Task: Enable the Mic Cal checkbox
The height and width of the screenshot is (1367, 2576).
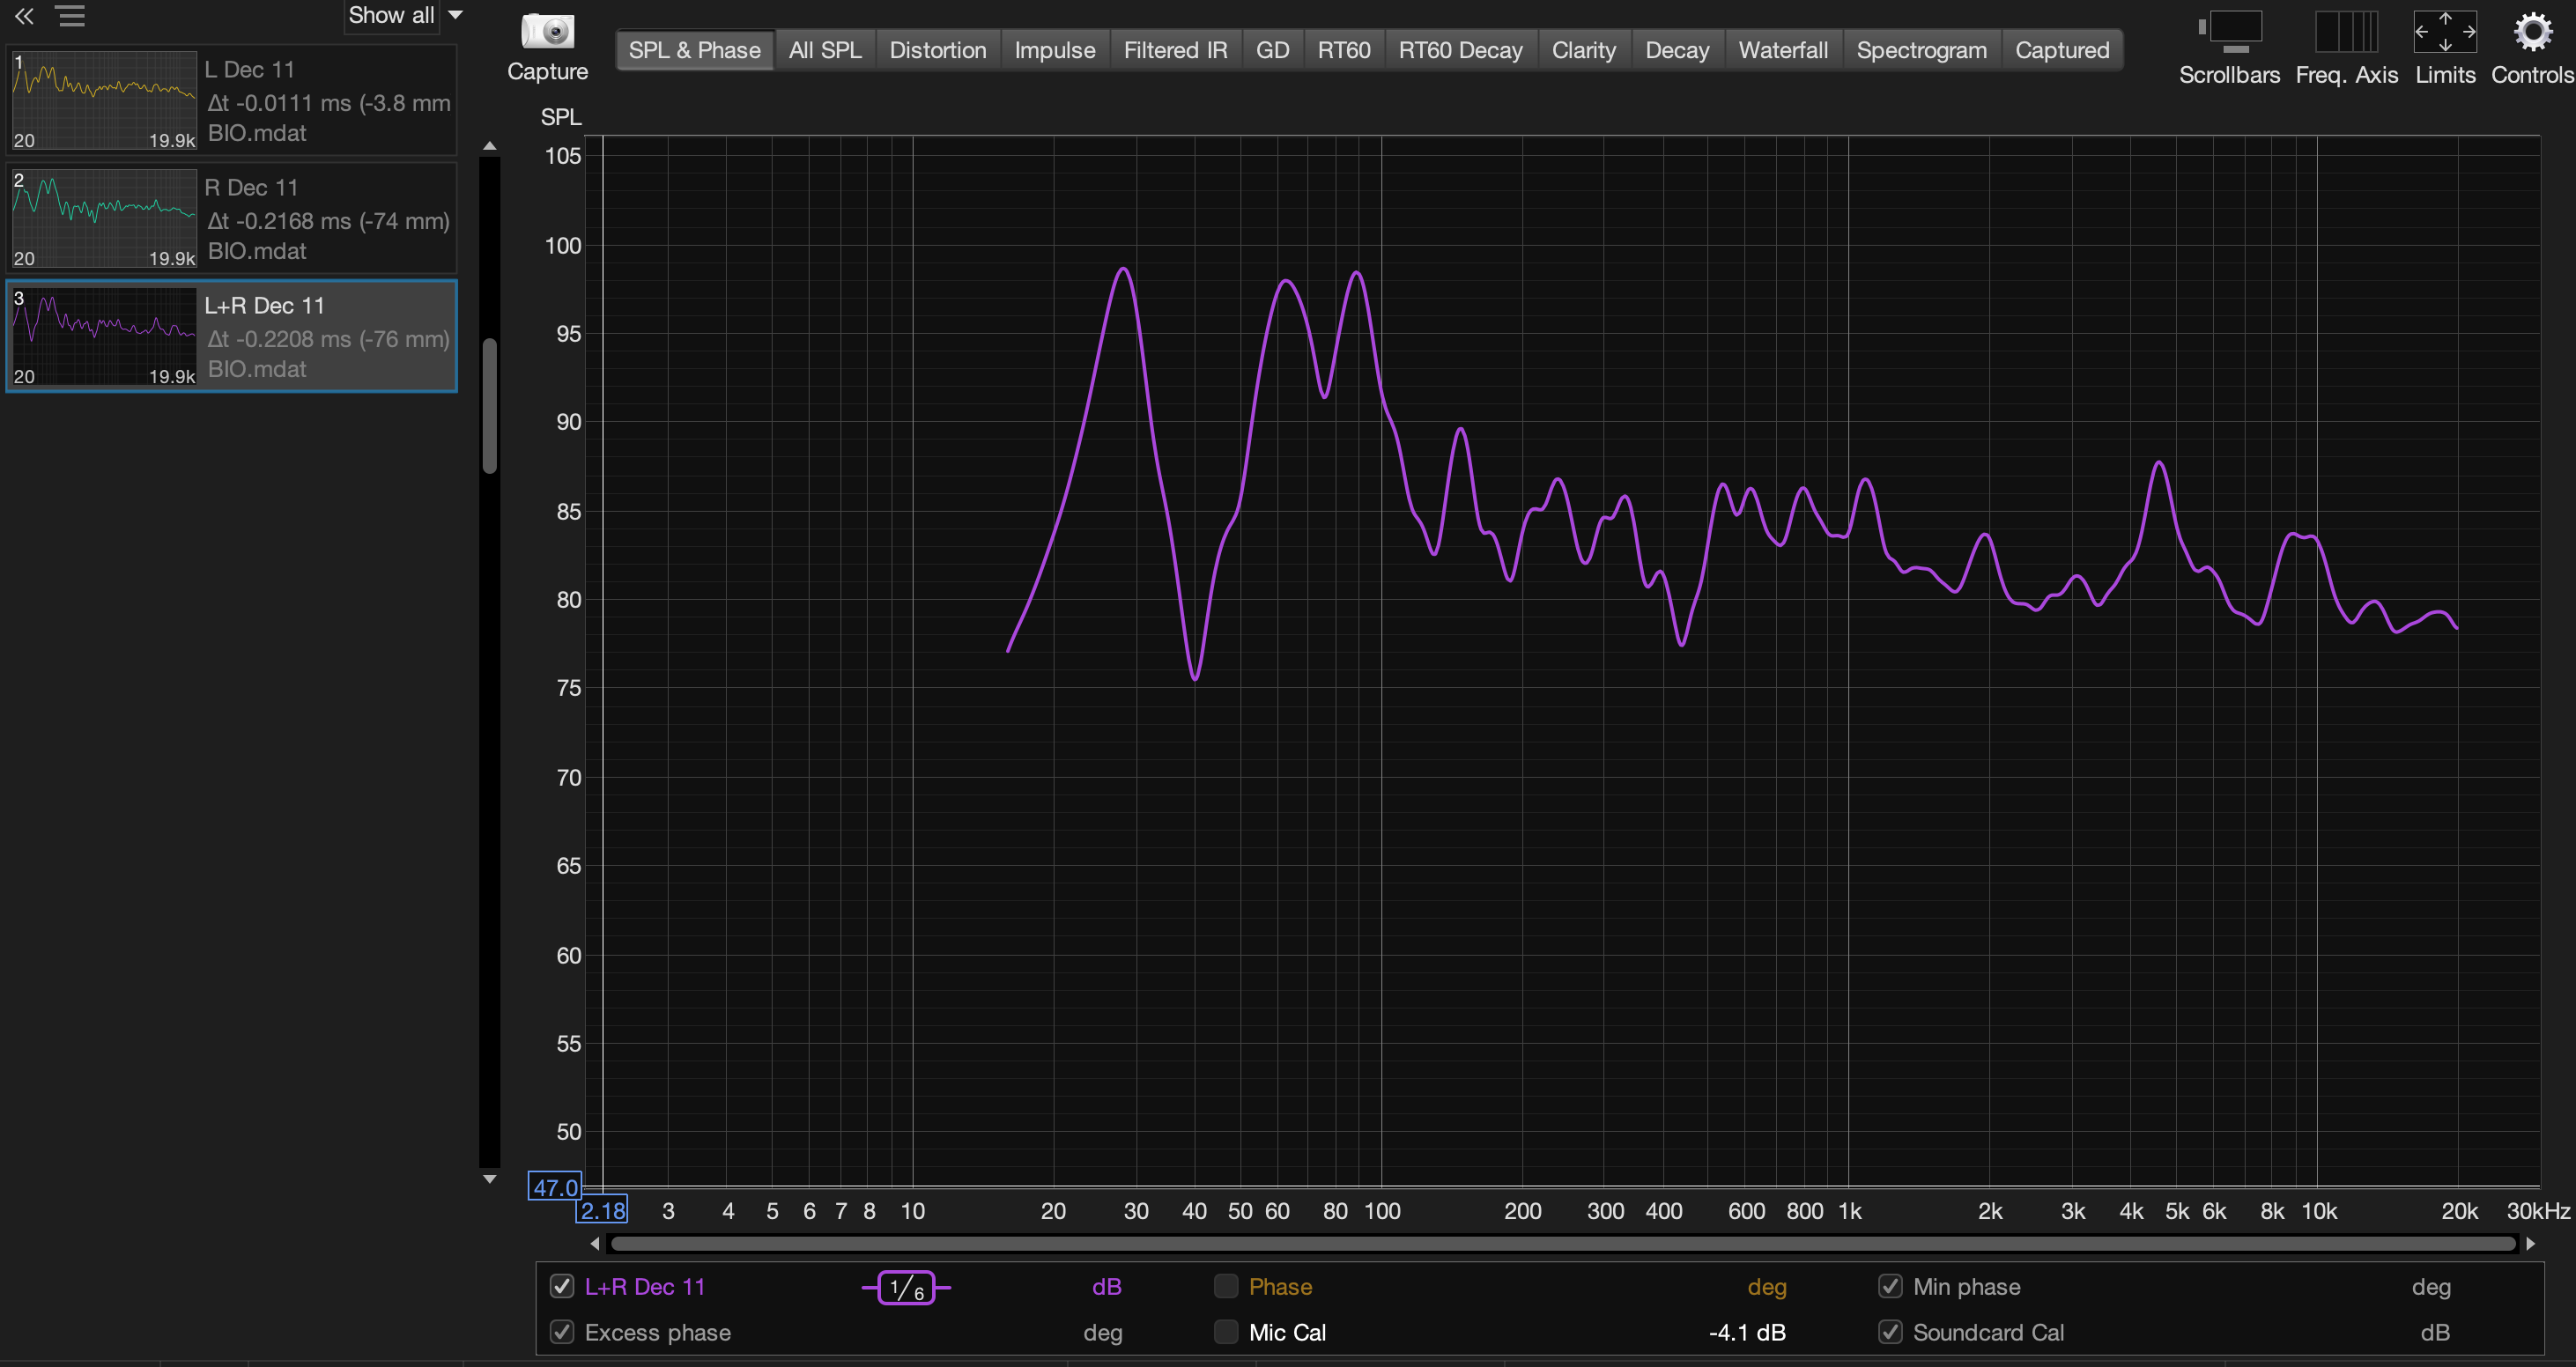Action: [1226, 1332]
